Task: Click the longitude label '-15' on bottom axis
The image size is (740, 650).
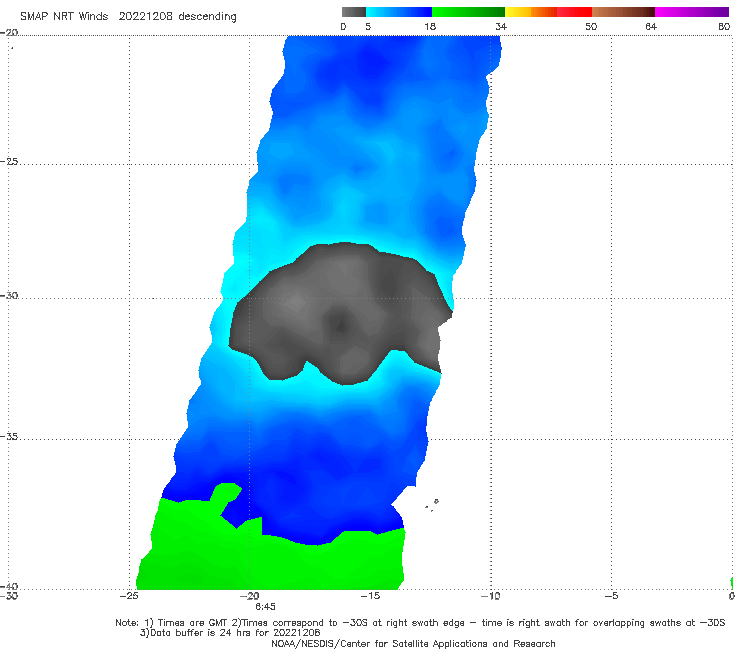Action: [370, 596]
